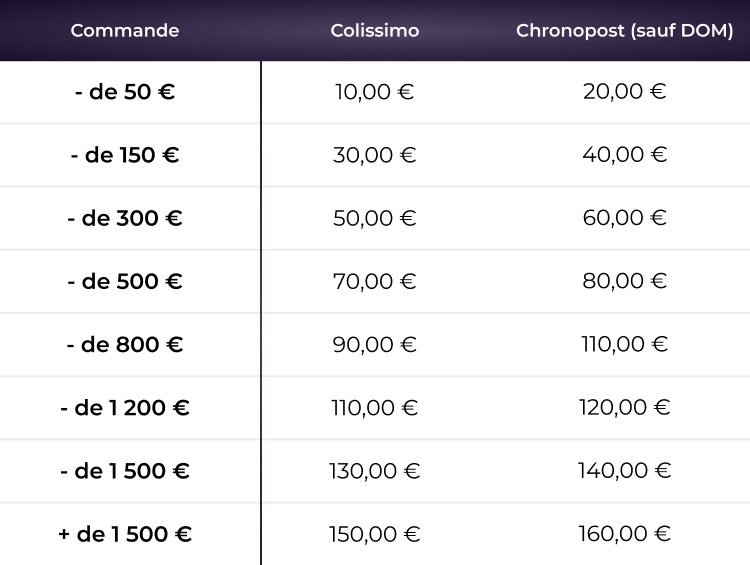The image size is (750, 565).
Task: Select the "- de 150 €" row label
Action: pyautogui.click(x=125, y=155)
